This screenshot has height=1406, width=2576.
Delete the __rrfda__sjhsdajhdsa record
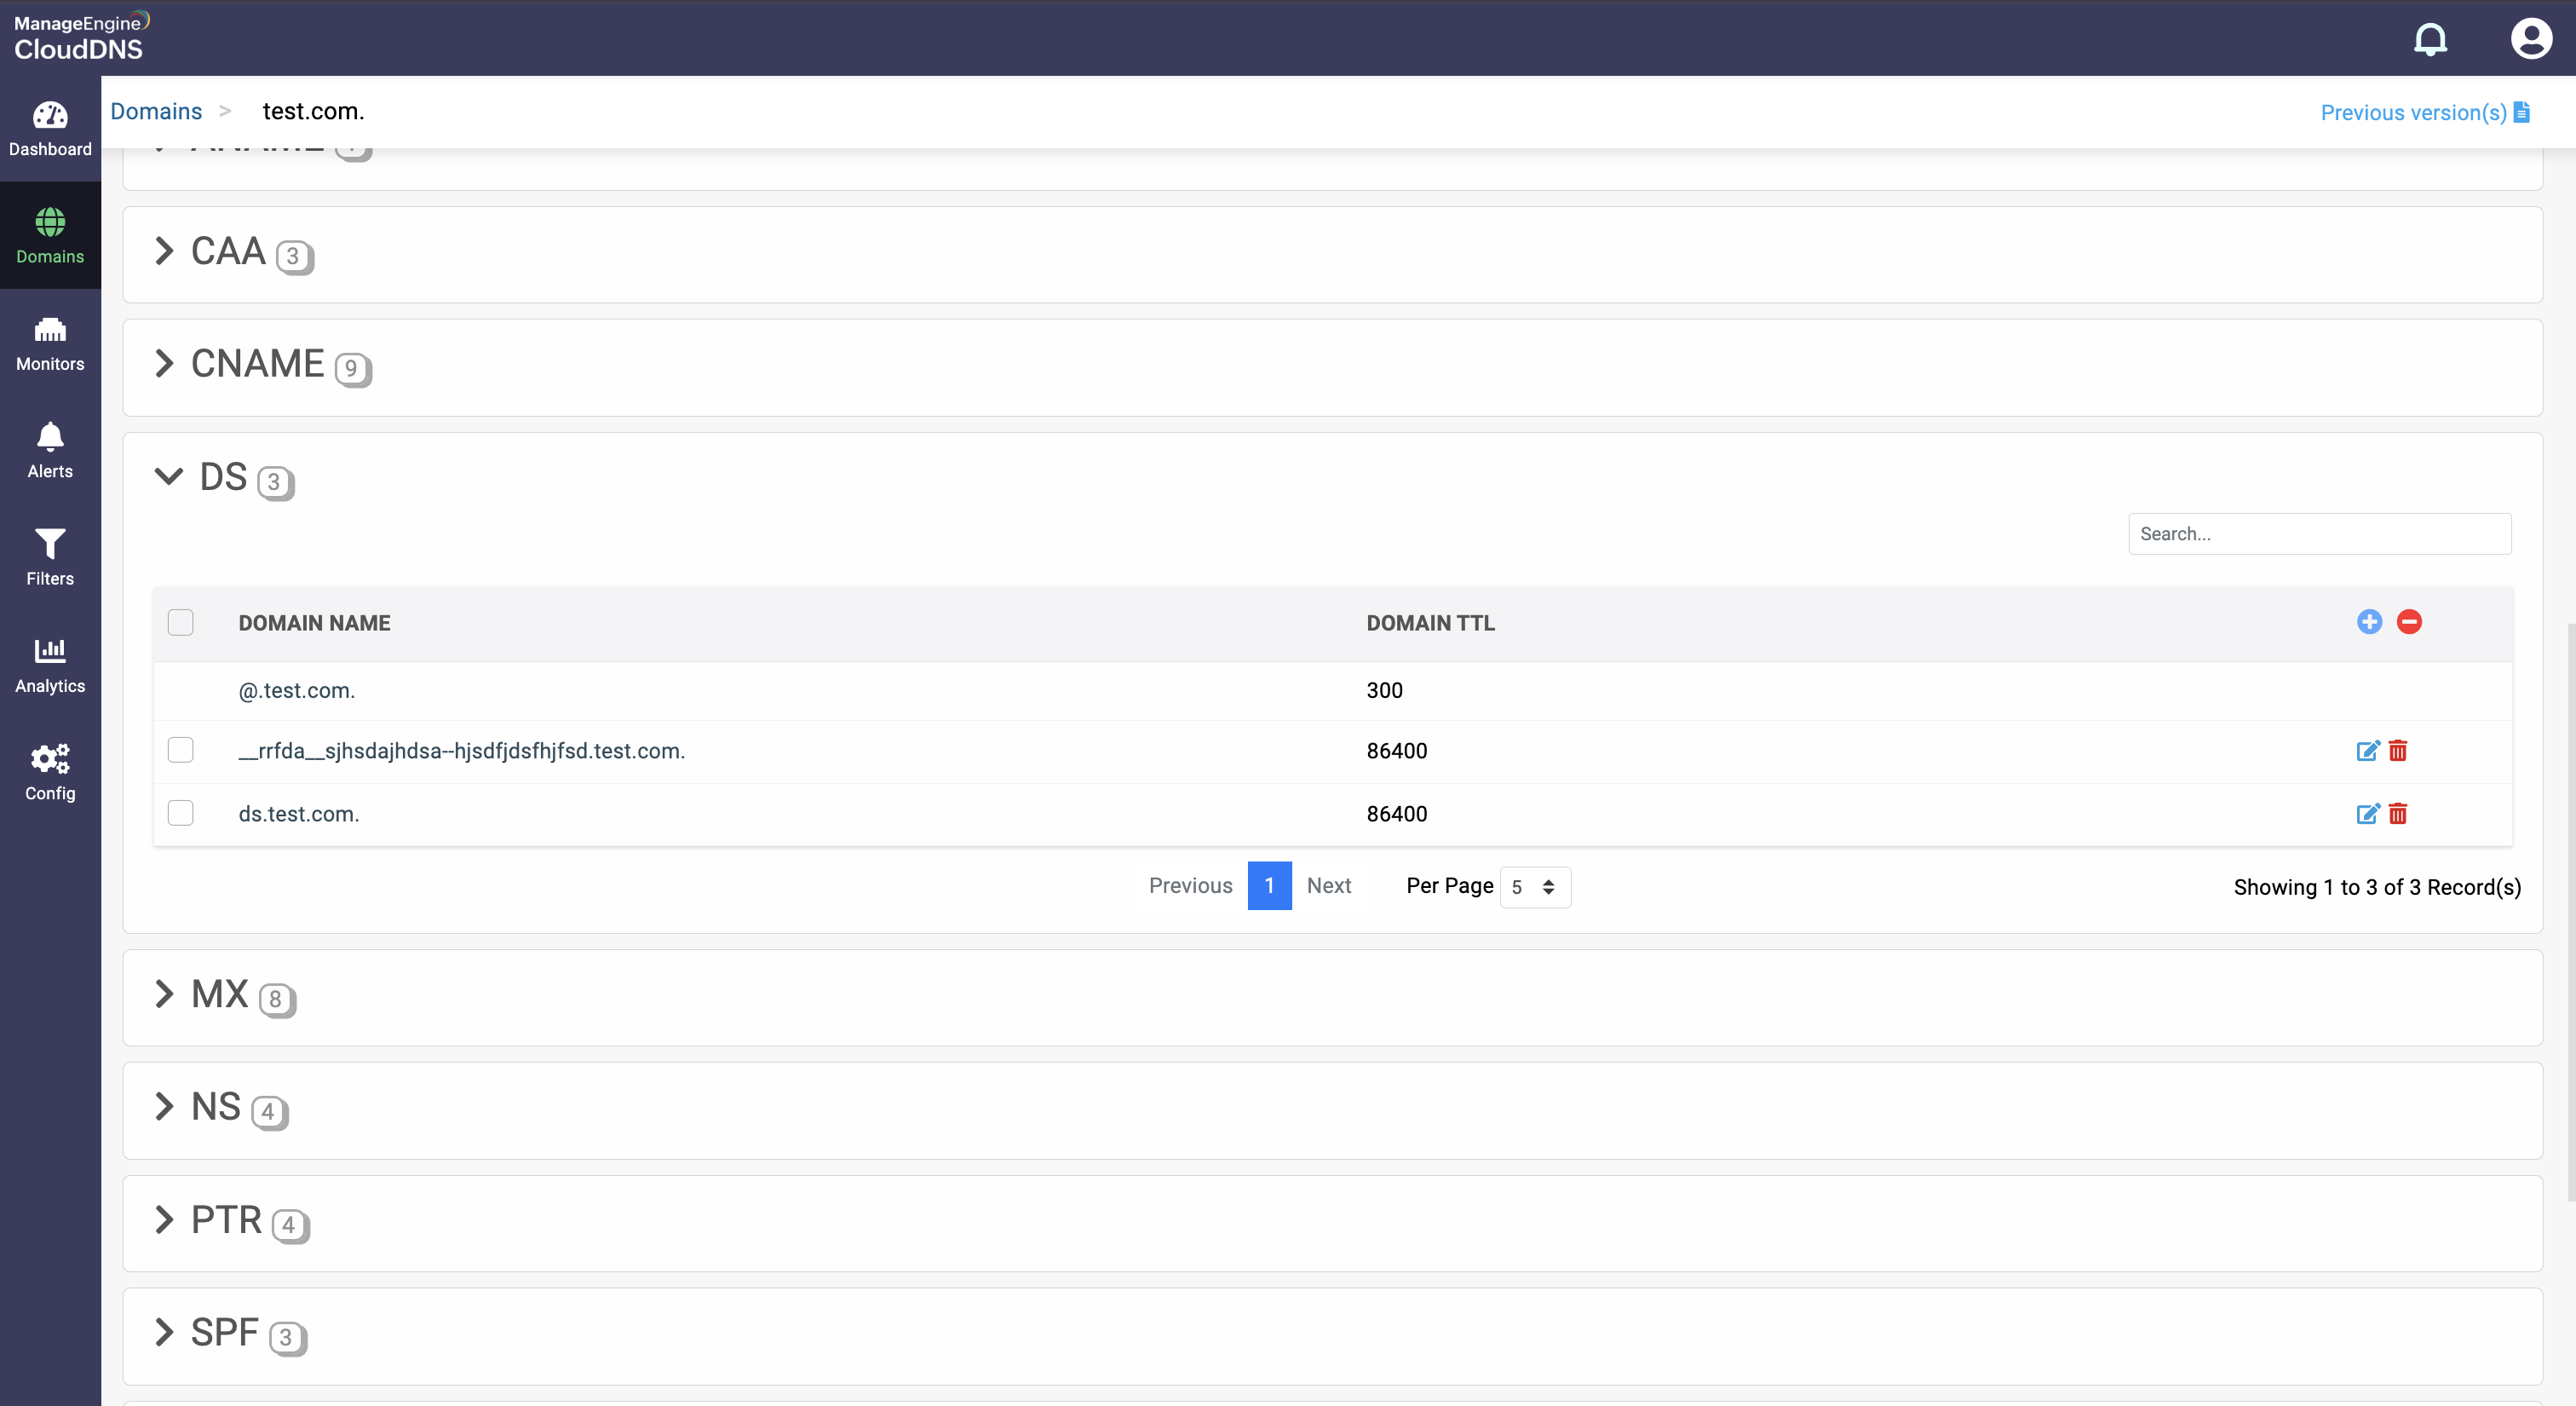[x=2397, y=751]
